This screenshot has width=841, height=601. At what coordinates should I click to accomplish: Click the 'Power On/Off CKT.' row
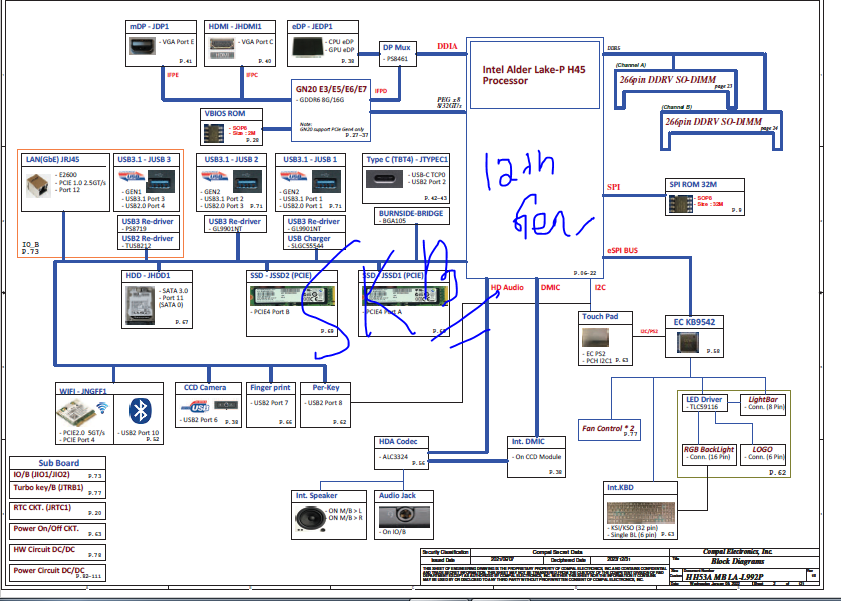click(57, 531)
